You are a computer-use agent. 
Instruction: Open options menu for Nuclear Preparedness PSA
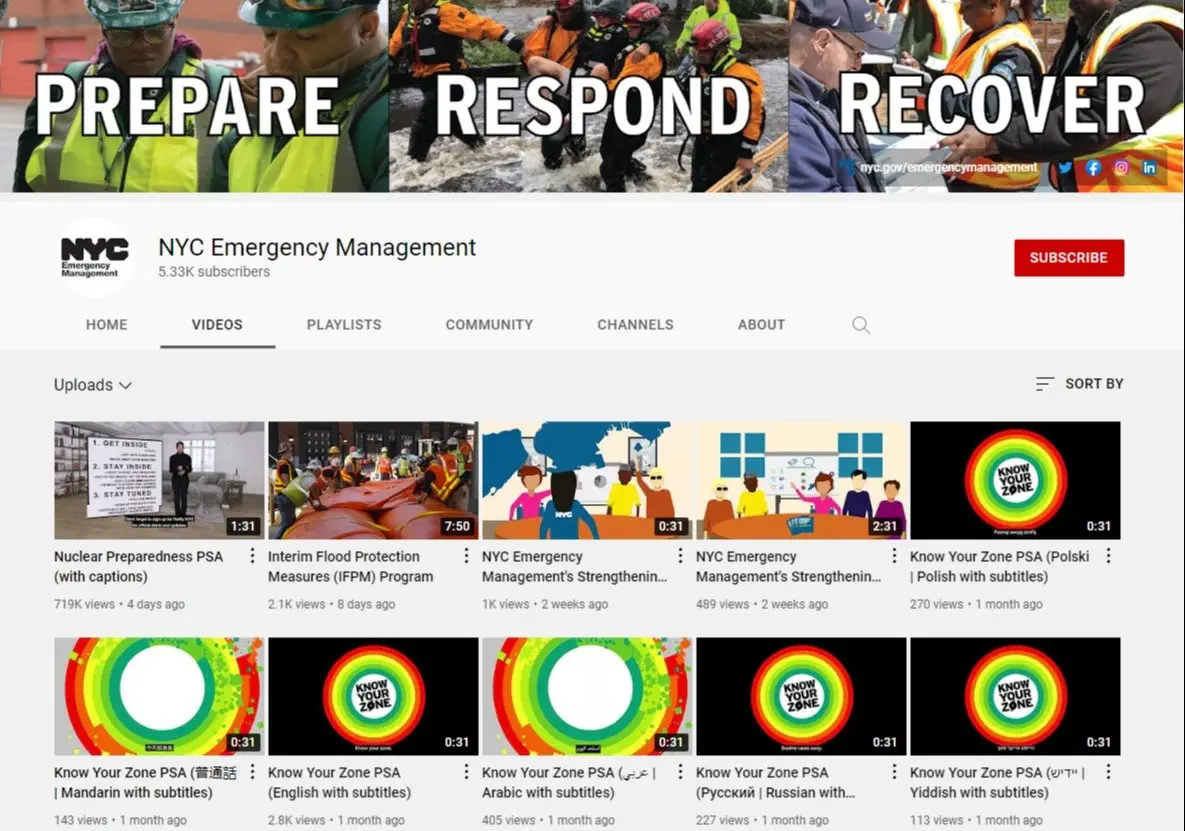[x=252, y=556]
